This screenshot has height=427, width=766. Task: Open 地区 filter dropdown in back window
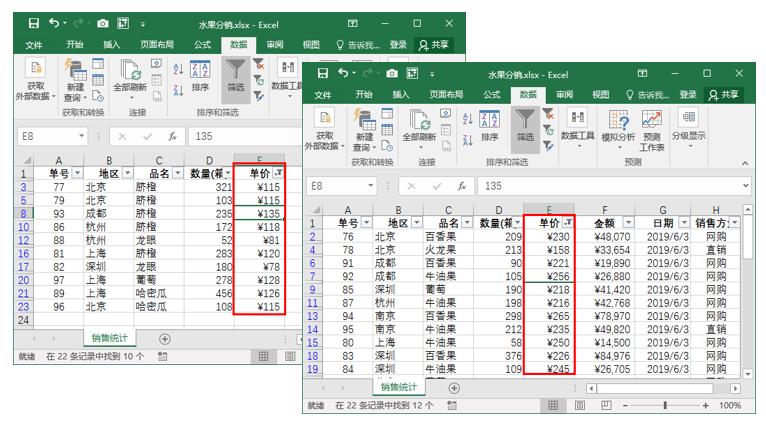click(128, 173)
